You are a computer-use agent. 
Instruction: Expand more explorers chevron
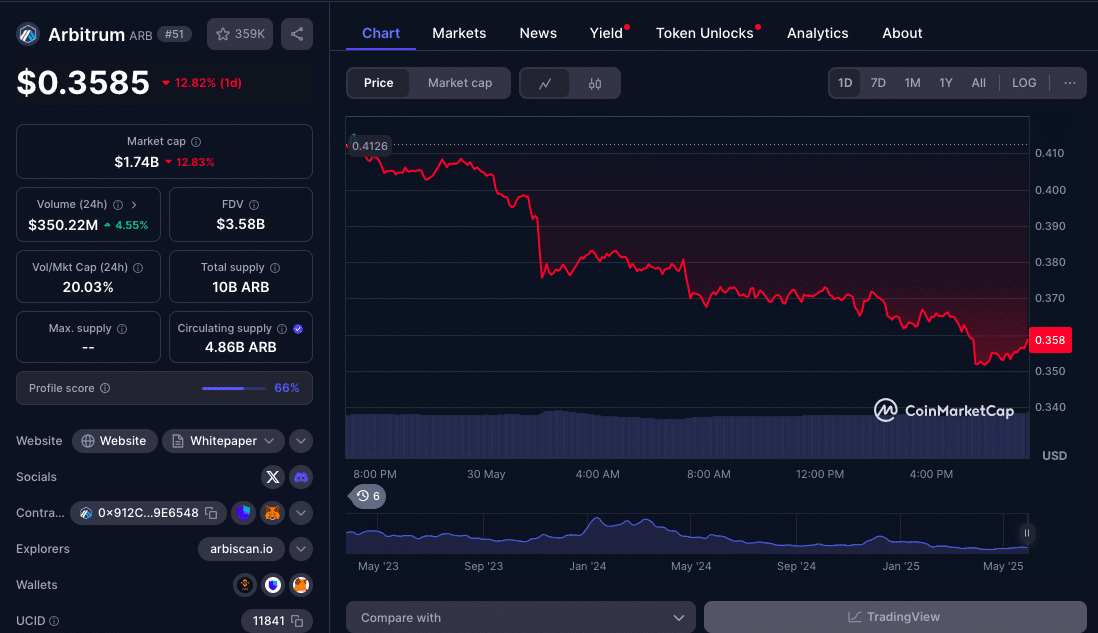pos(301,549)
